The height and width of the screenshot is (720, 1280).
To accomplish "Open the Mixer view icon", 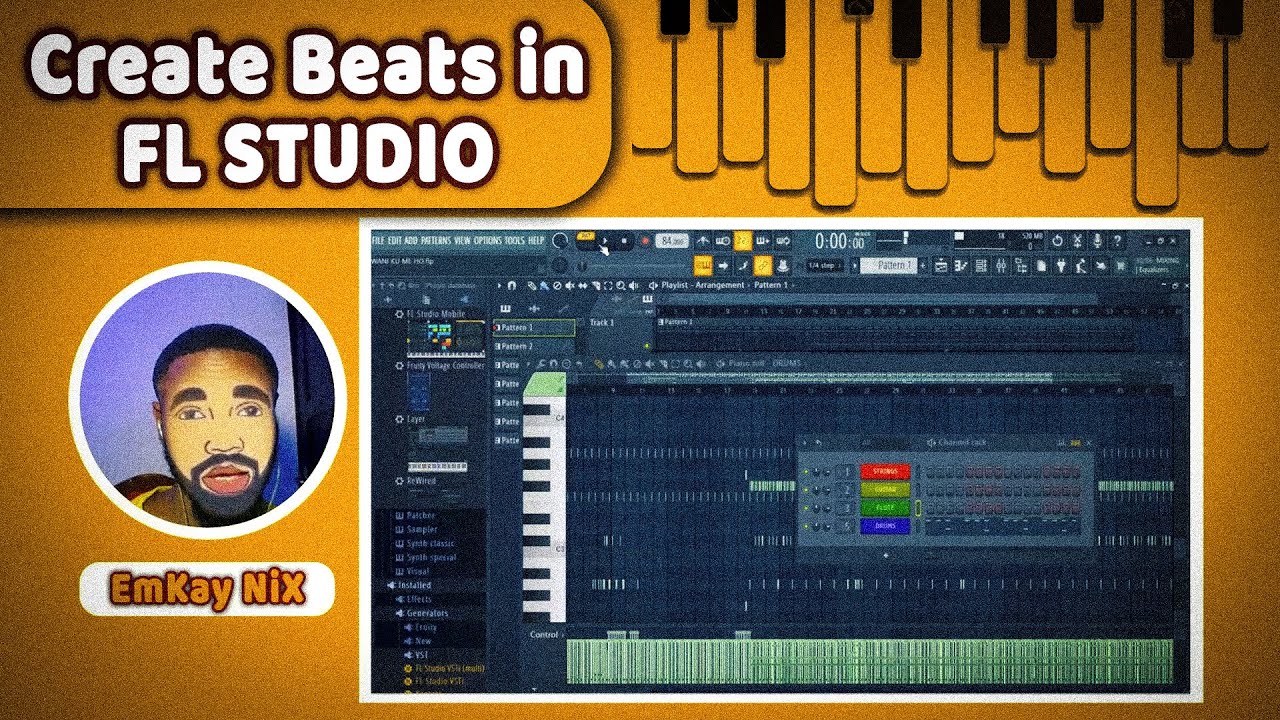I will pyautogui.click(x=1001, y=266).
